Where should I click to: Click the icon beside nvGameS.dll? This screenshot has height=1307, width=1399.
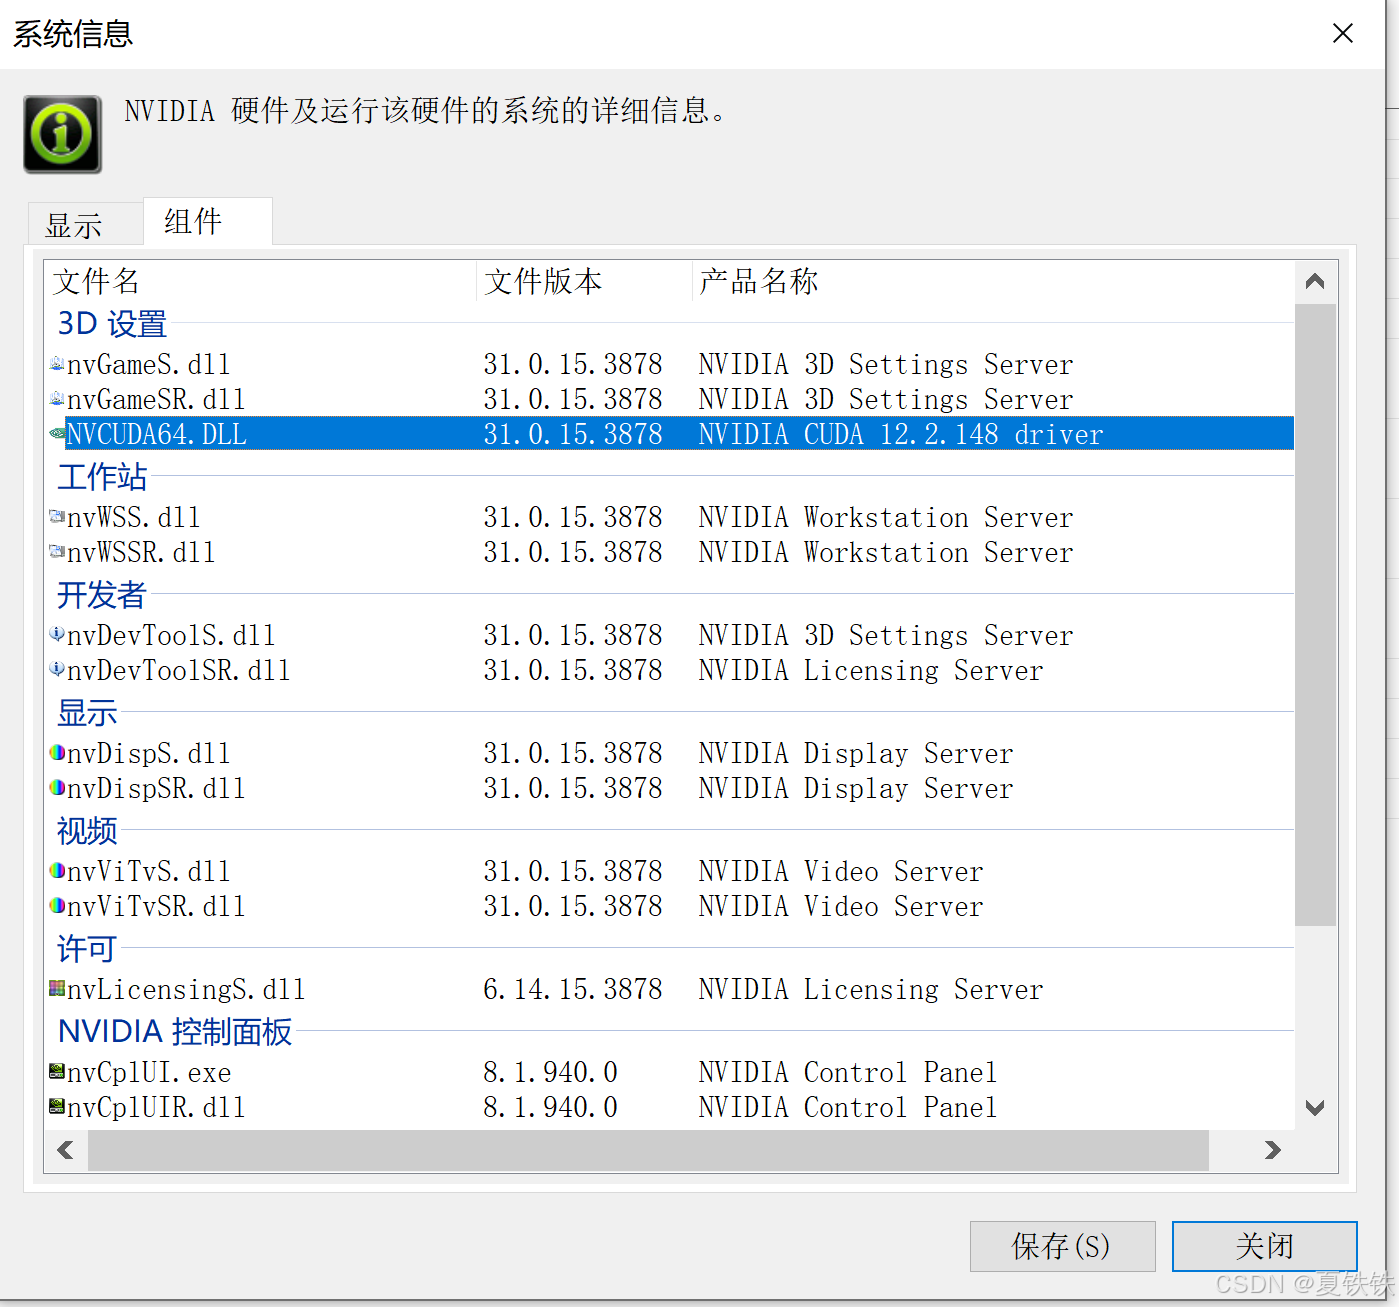tap(57, 364)
